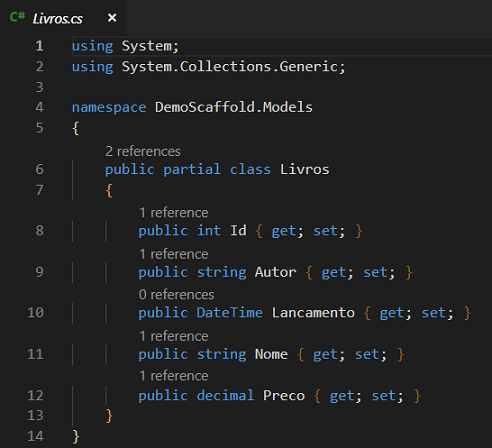The height and width of the screenshot is (448, 492).
Task: Click the opening brace on line 7
Action: (x=109, y=191)
